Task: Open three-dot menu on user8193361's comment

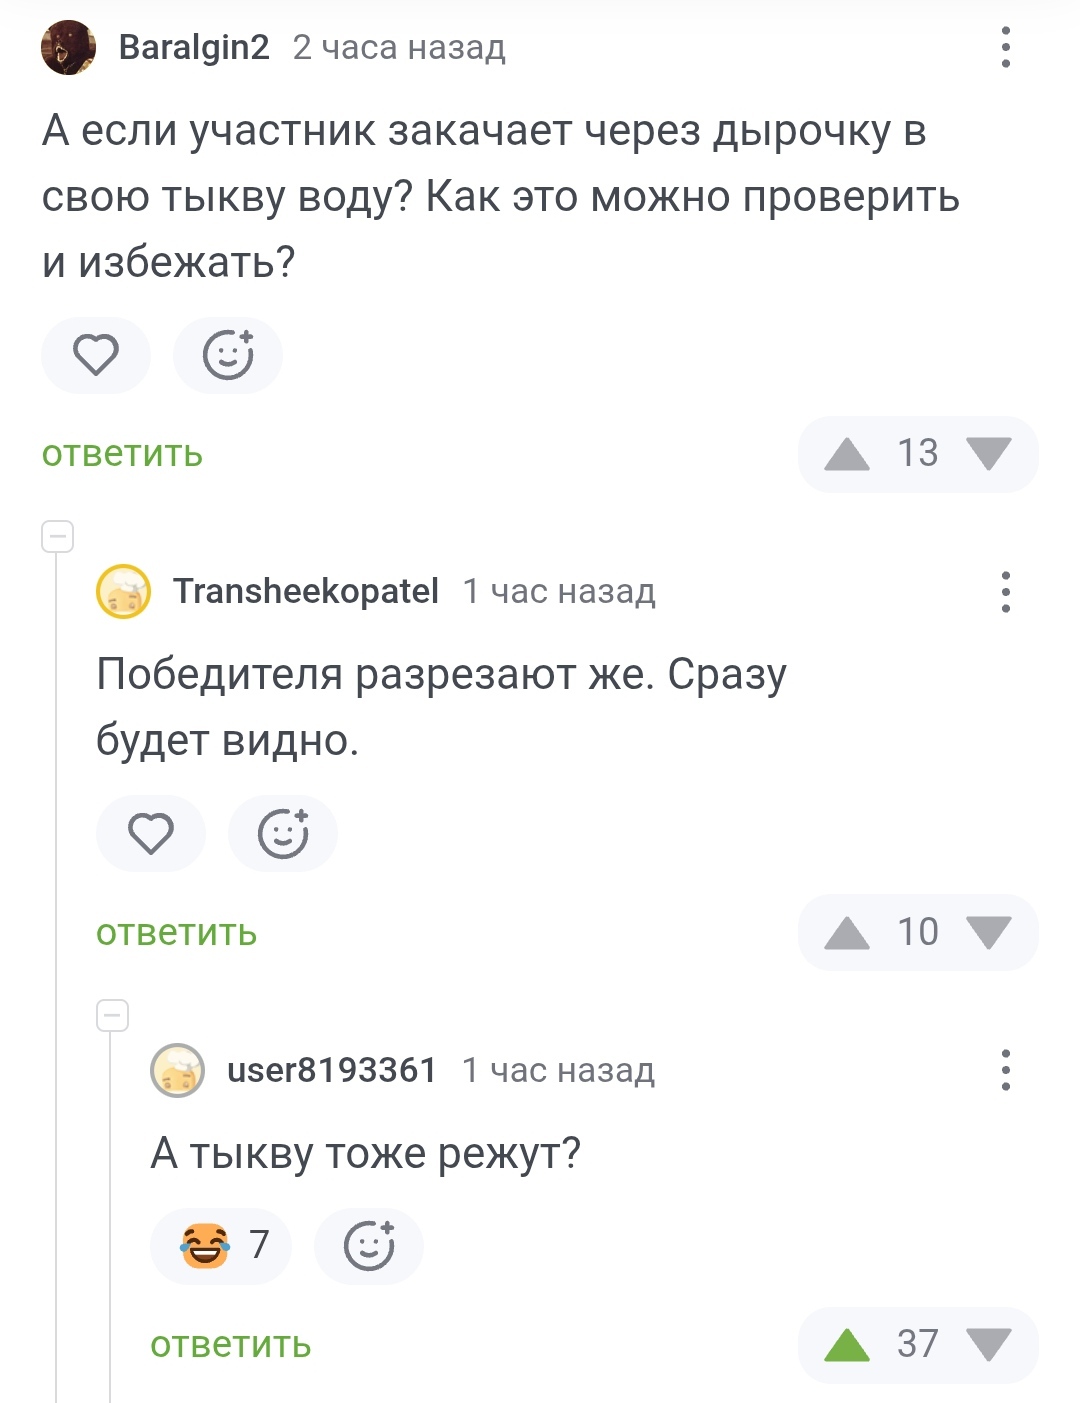Action: tap(1005, 1070)
